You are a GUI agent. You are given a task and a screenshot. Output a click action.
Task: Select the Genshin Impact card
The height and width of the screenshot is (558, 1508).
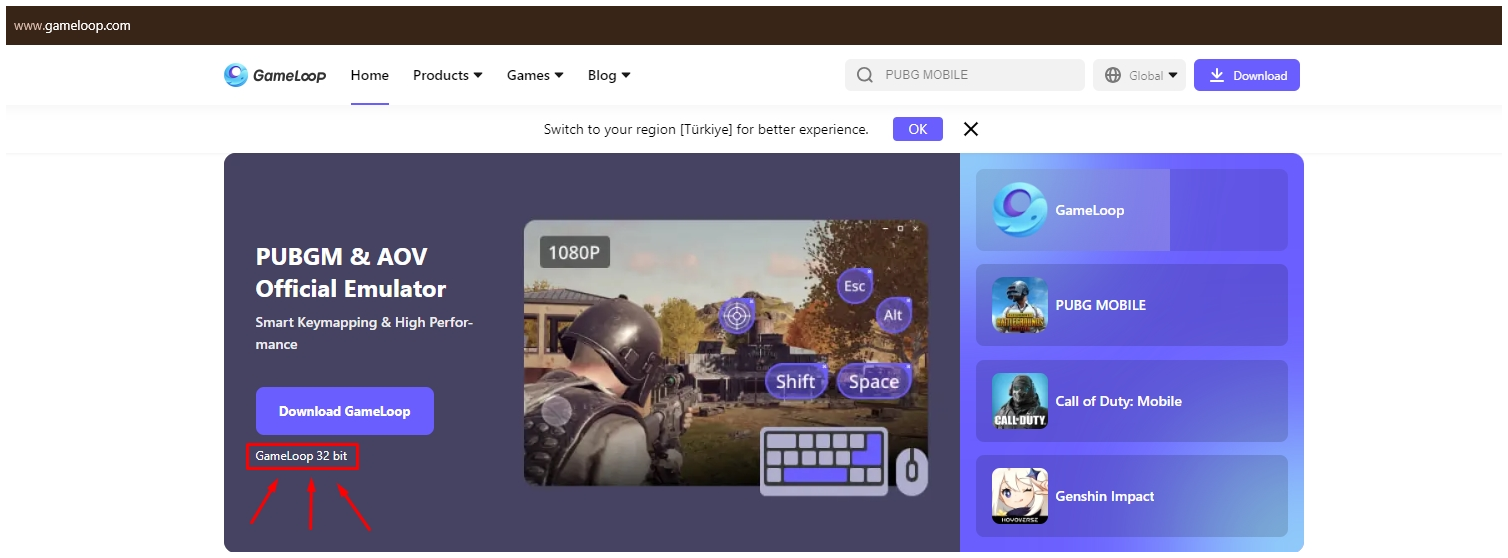1132,496
